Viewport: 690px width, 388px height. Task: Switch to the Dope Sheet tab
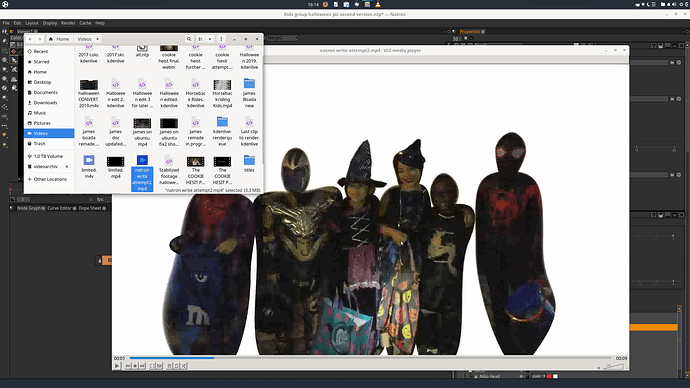coord(90,208)
